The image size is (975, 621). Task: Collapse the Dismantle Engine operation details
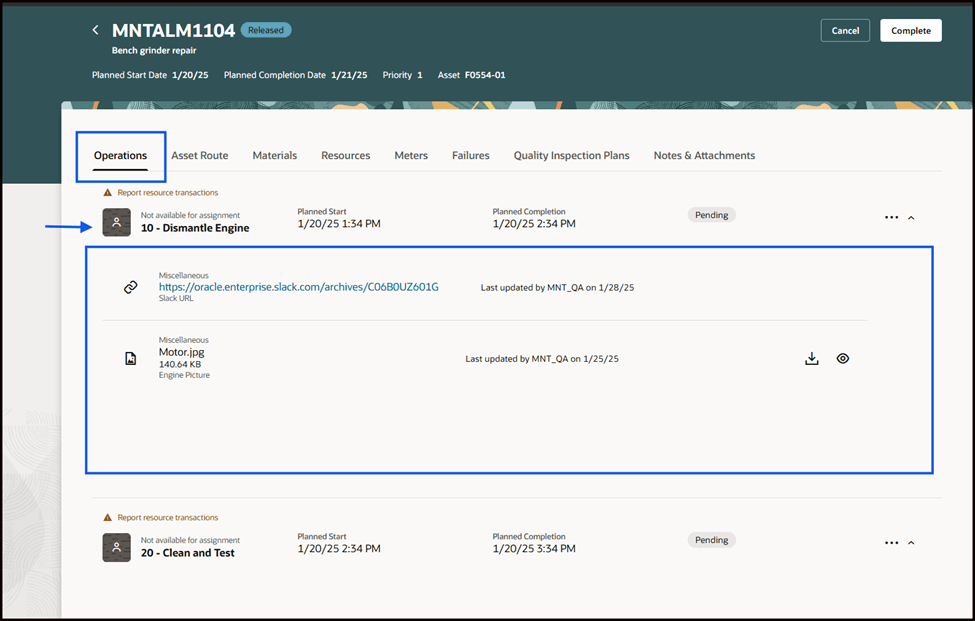(x=910, y=217)
